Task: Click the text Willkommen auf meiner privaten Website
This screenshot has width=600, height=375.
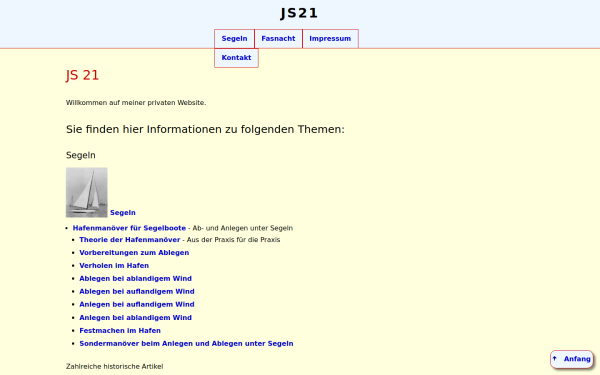Action: 136,103
